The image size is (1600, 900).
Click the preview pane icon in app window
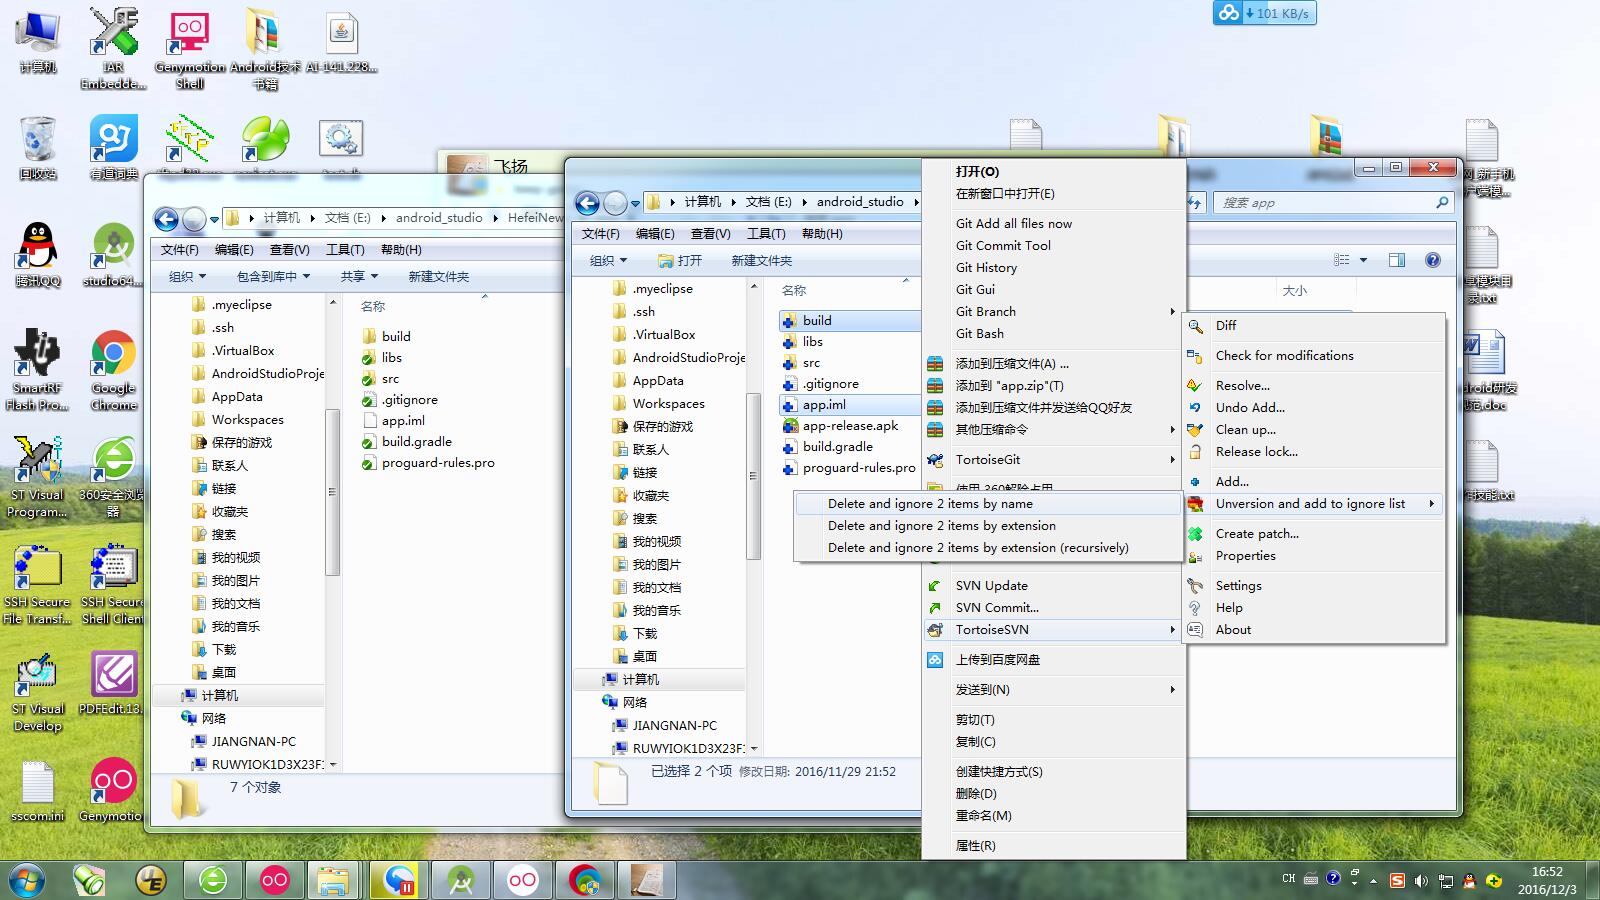1397,260
